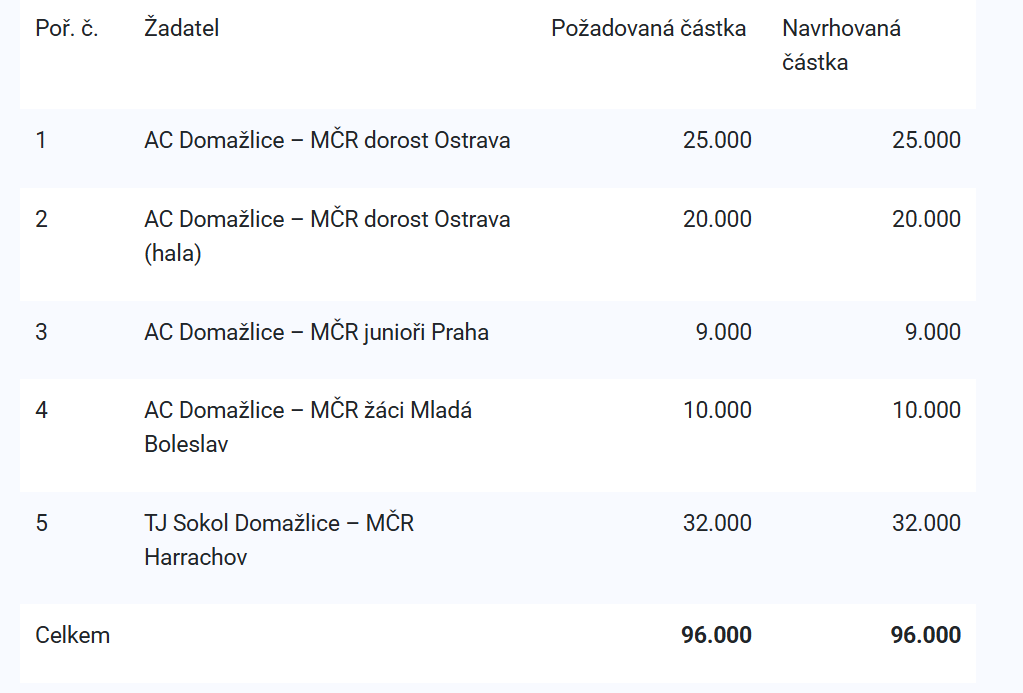The height and width of the screenshot is (693, 1023).
Task: Click proposed amount 32.000 for TJ Sokol
Action: [x=926, y=523]
